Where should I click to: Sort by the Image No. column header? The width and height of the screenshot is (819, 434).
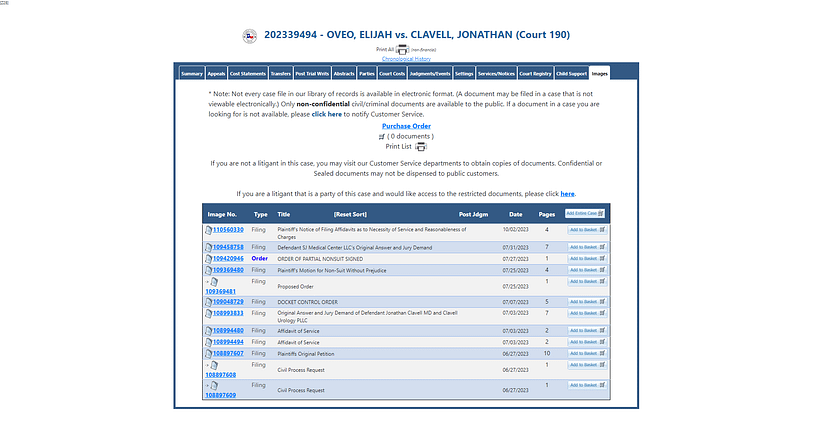[222, 215]
